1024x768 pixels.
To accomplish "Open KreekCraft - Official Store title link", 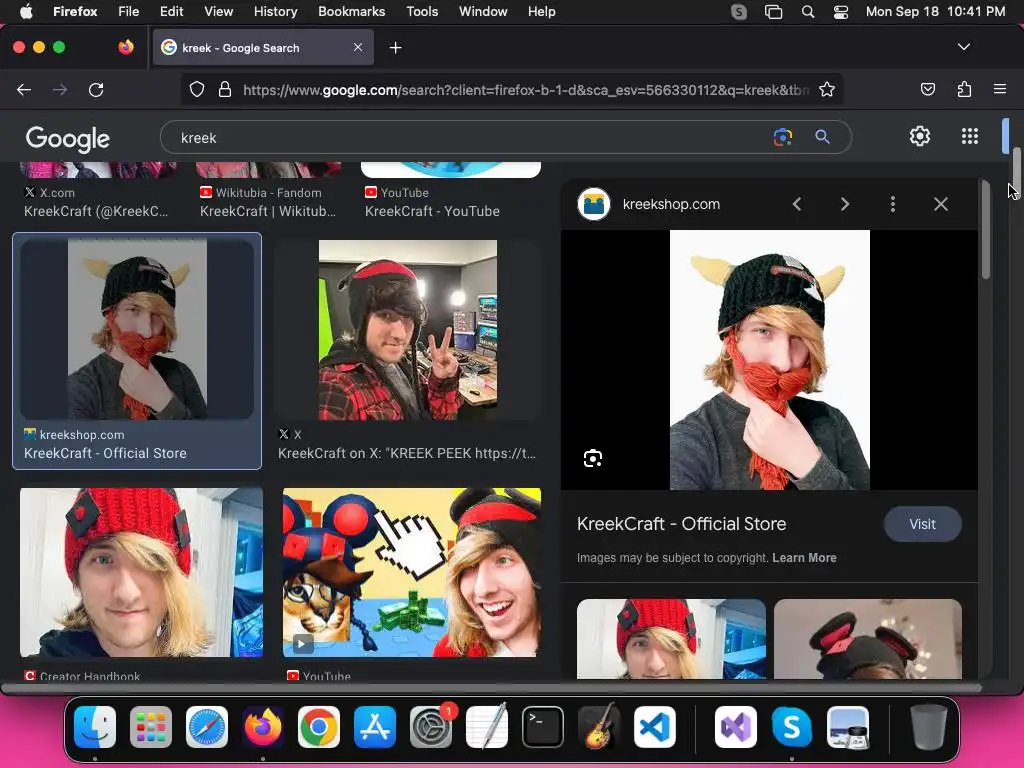I will 681,524.
